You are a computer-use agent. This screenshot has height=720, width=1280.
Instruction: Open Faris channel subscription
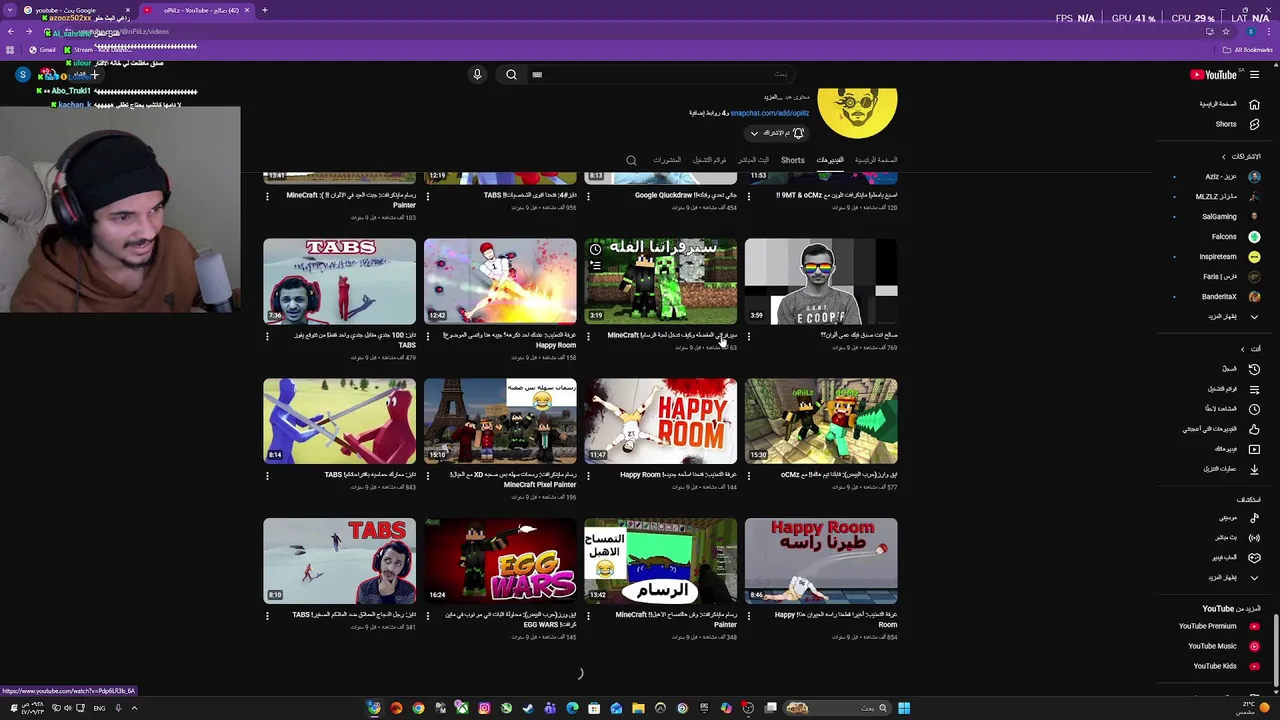(1218, 277)
